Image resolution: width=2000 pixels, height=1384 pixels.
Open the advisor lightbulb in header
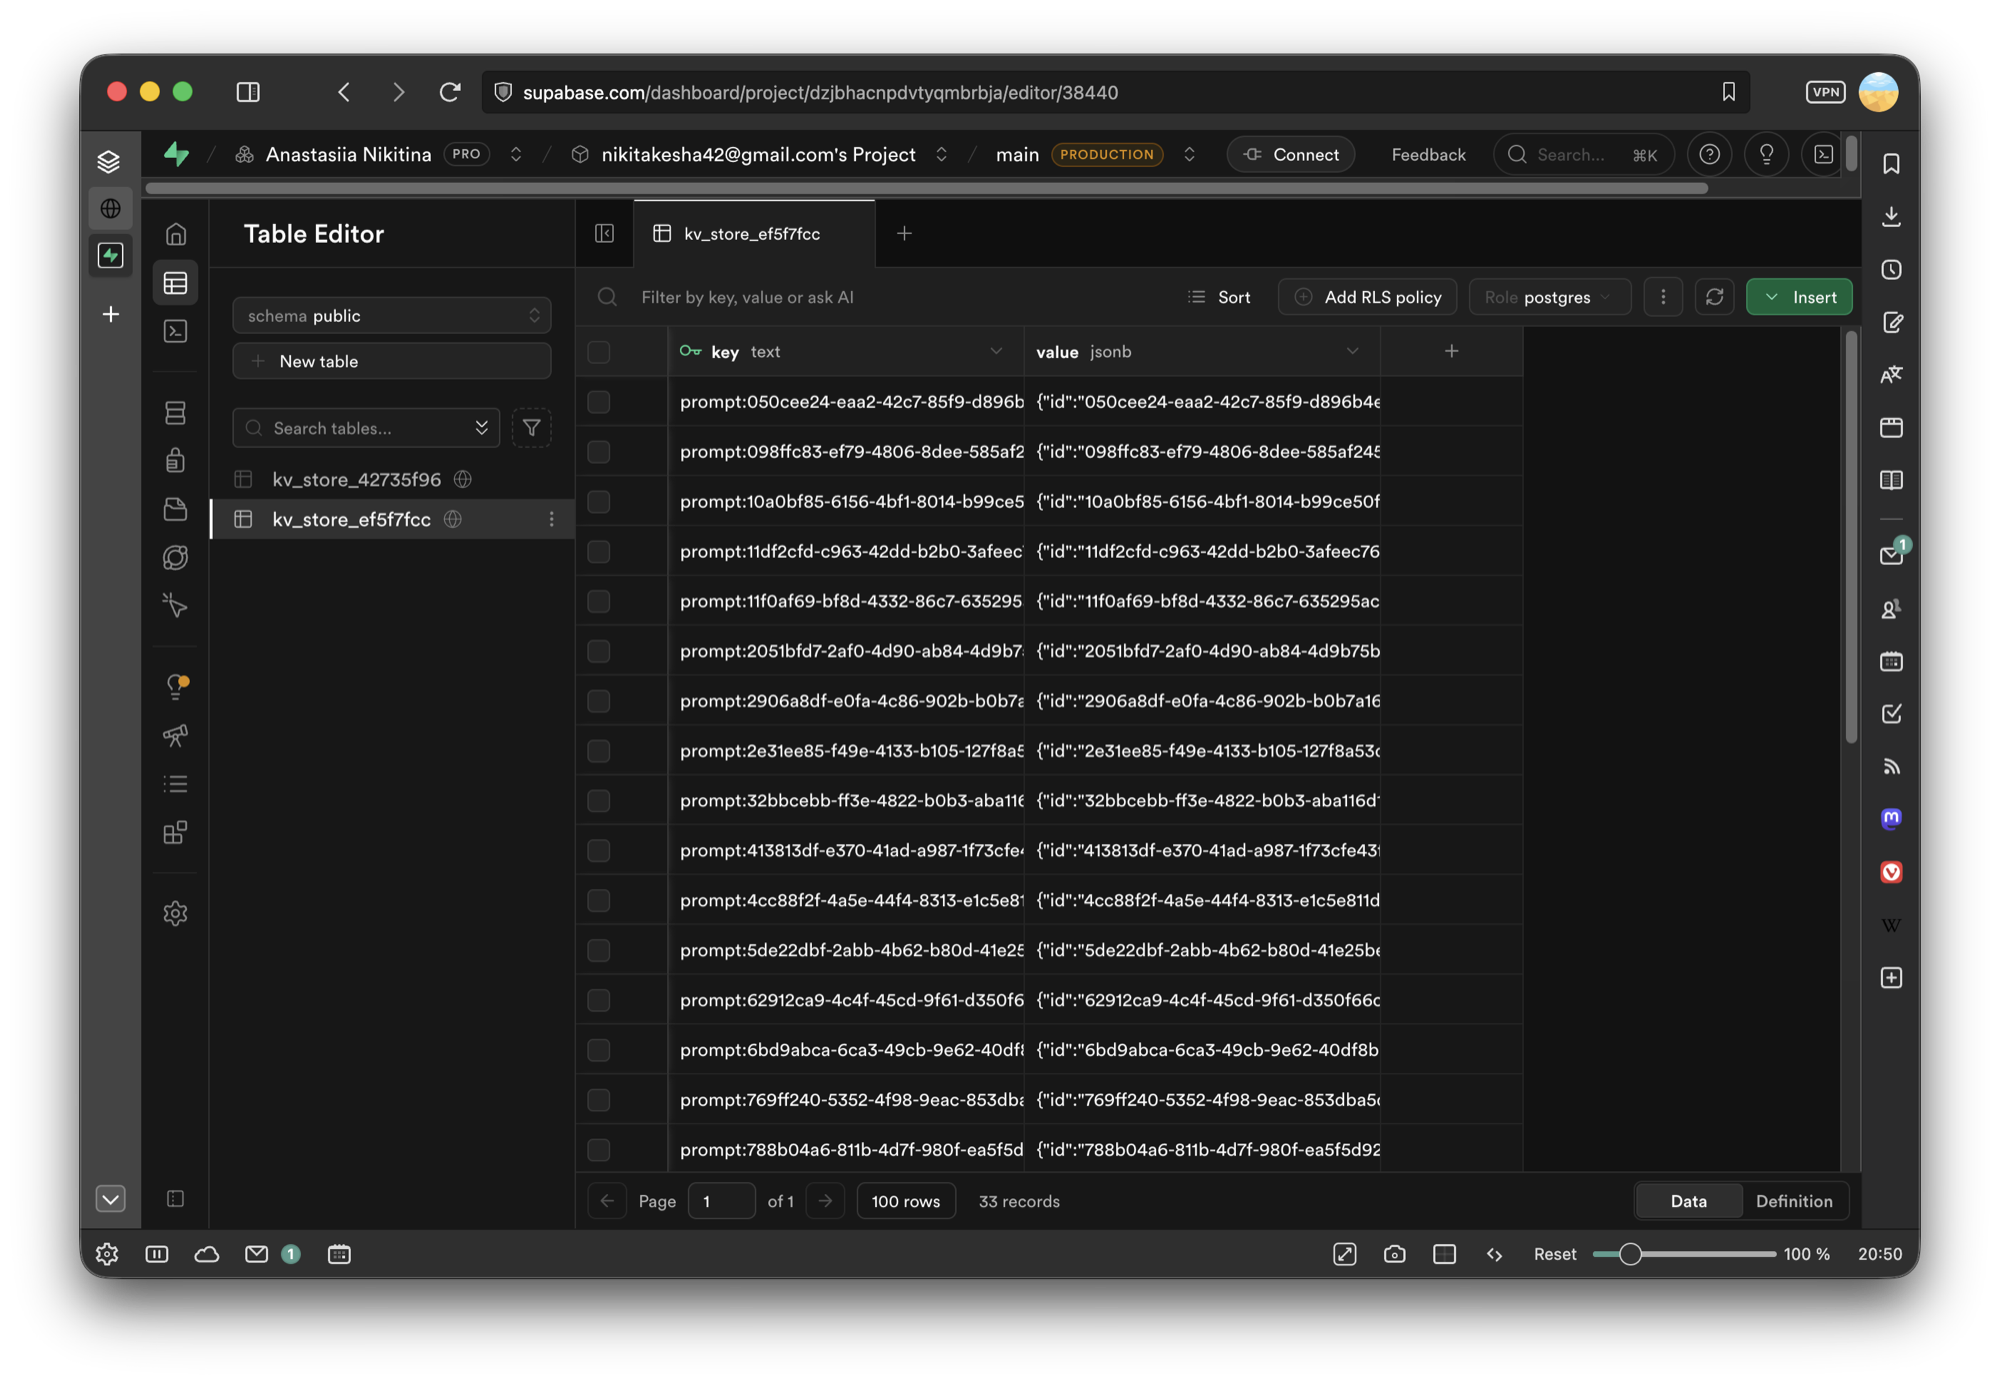coord(1767,154)
